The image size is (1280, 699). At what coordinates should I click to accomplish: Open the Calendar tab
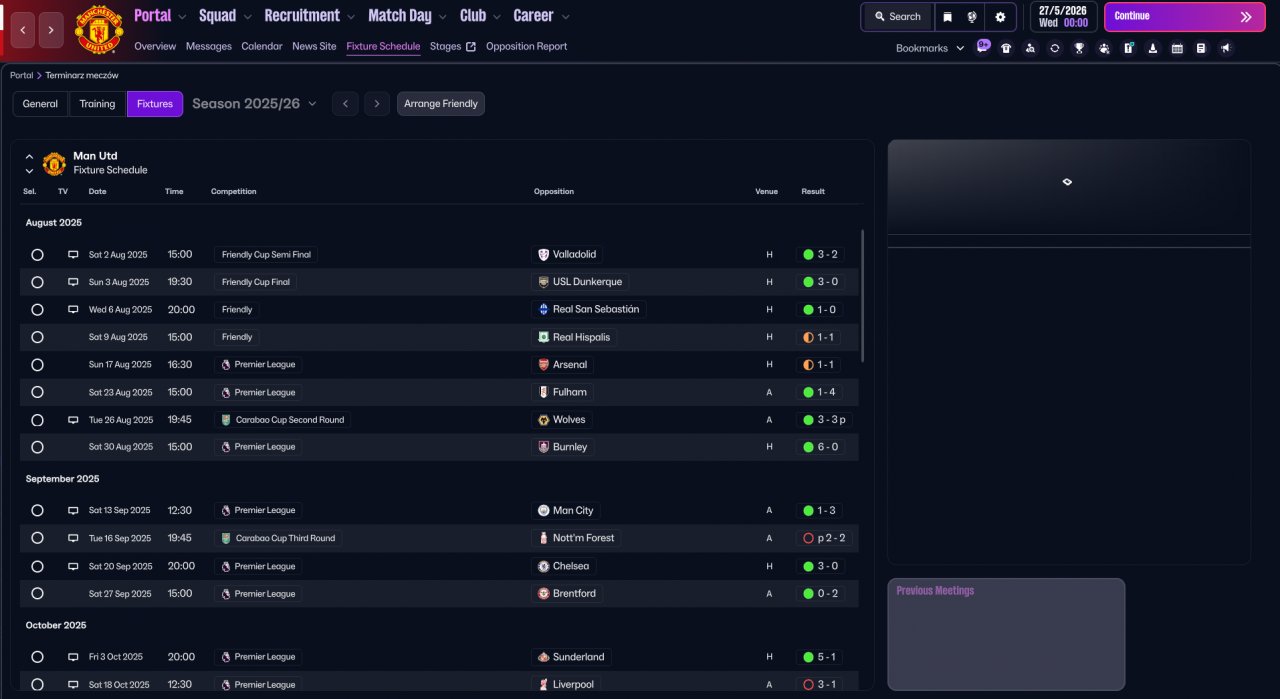[x=262, y=46]
